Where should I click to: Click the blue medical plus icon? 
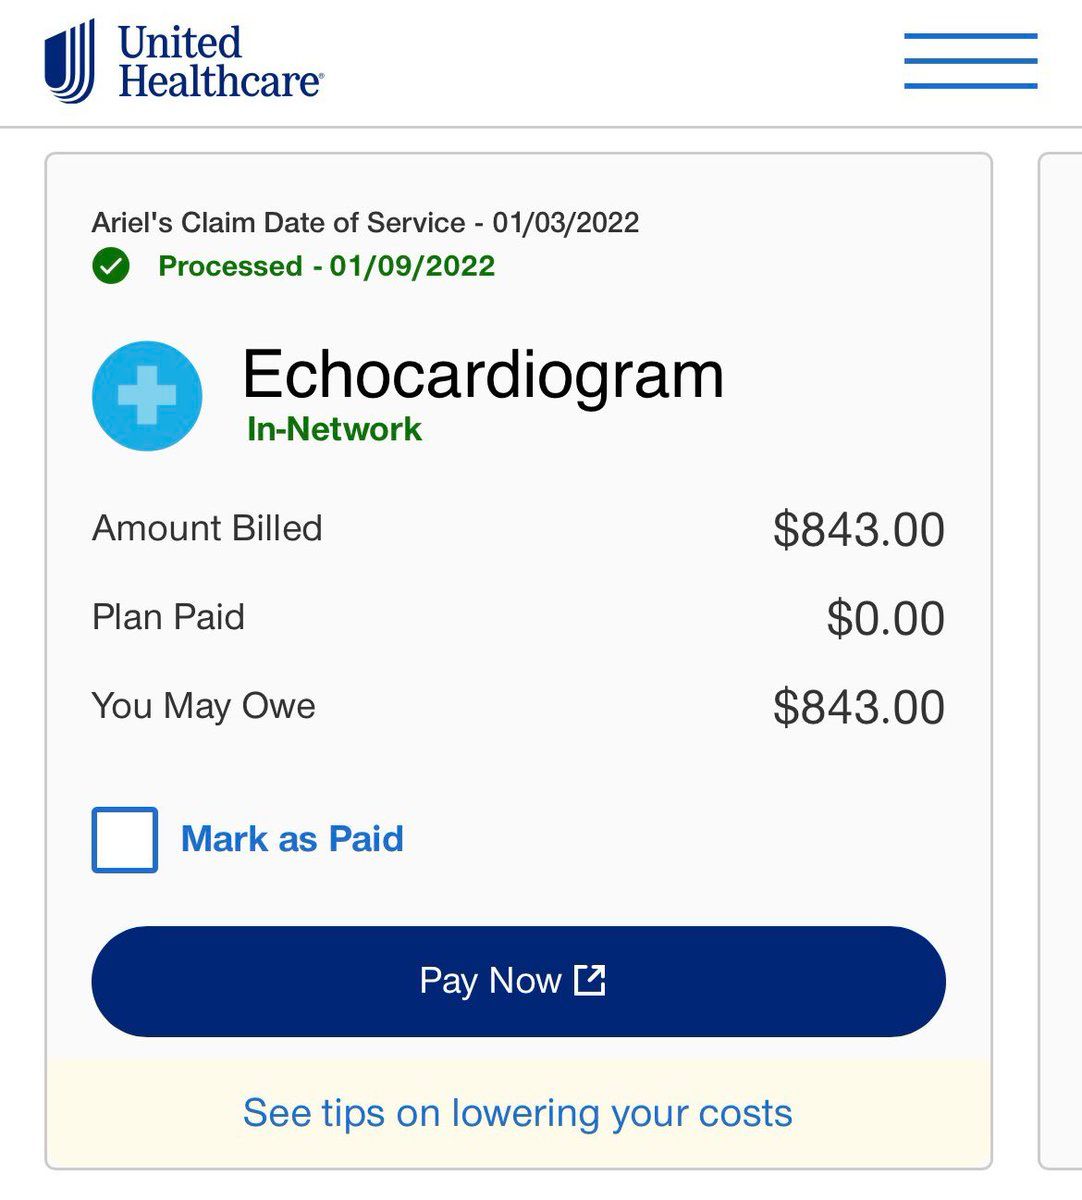[x=147, y=396]
